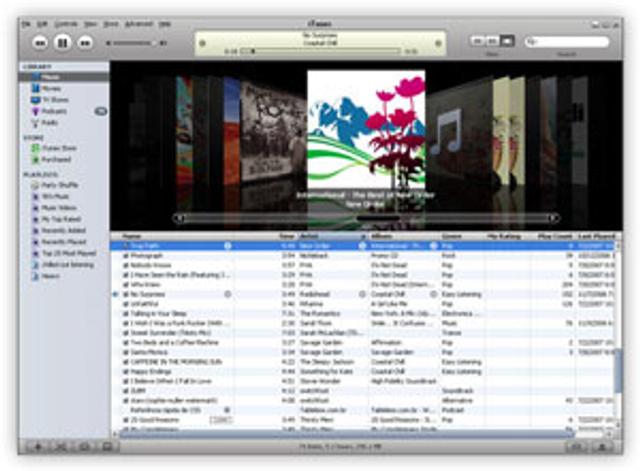Viewport: 640px width, 471px height.
Task: Click the store arrow next to No Surprises
Action: pyautogui.click(x=228, y=294)
